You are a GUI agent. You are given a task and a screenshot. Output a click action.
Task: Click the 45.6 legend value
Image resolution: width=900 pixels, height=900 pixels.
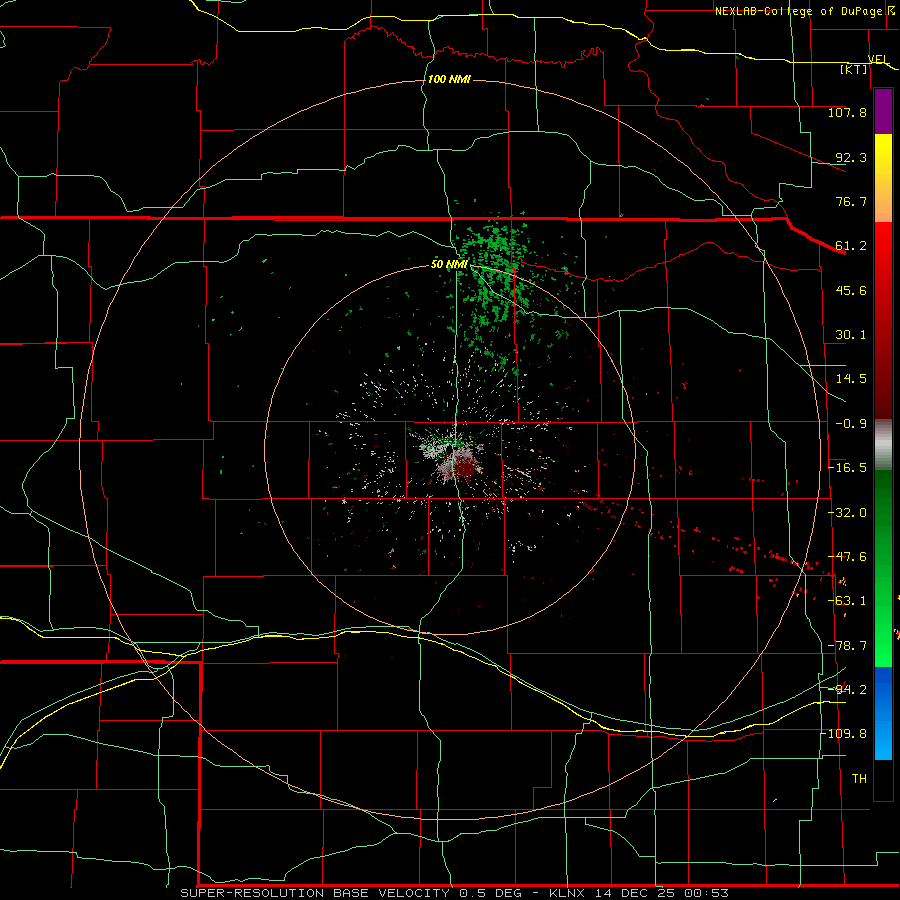pyautogui.click(x=851, y=290)
